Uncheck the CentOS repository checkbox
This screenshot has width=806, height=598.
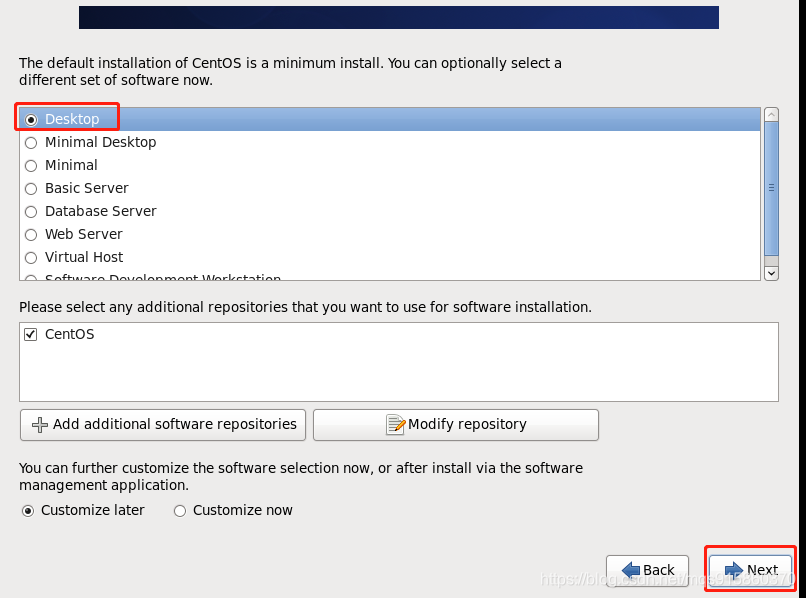(30, 335)
